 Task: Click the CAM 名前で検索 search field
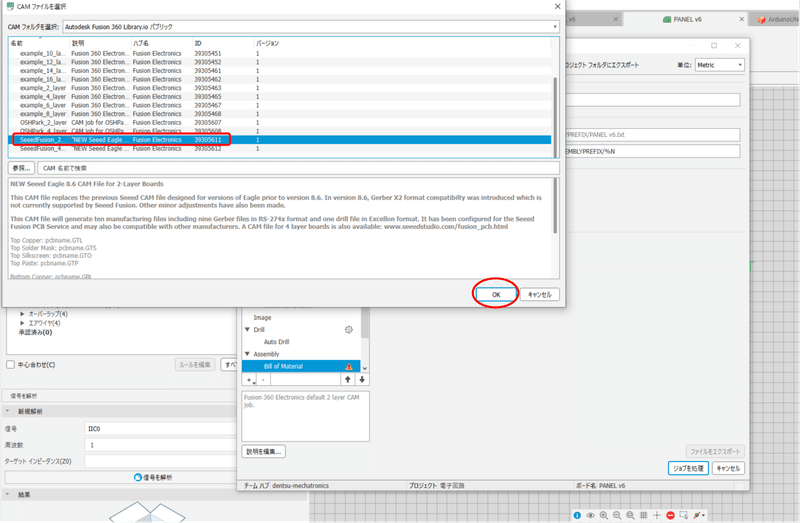(299, 168)
